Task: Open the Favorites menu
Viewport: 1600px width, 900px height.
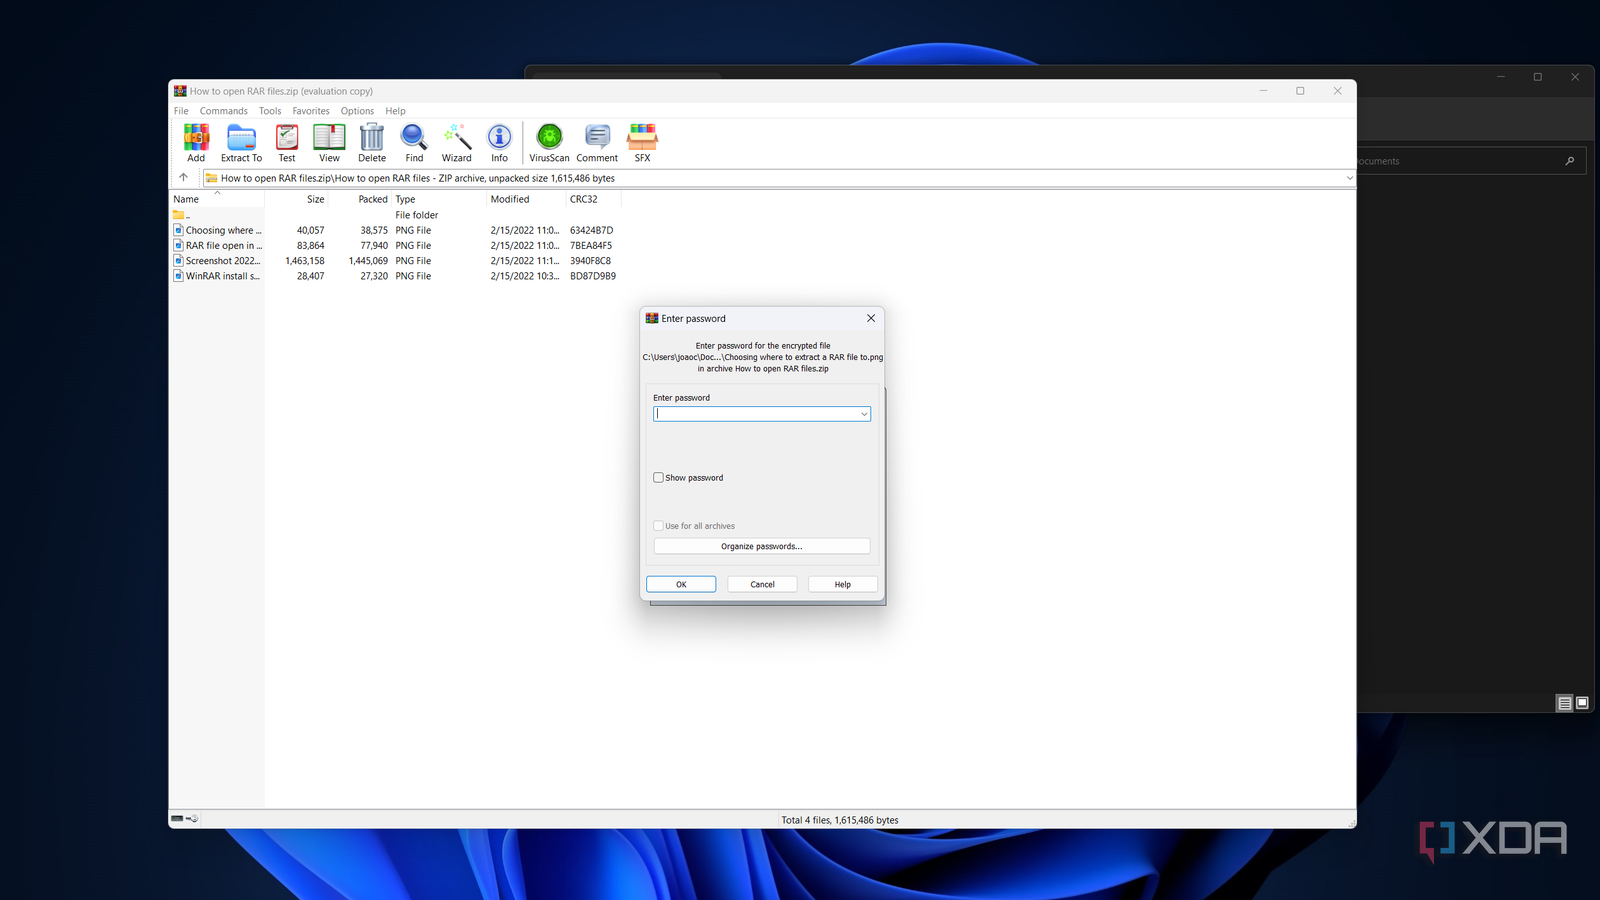Action: pos(311,111)
